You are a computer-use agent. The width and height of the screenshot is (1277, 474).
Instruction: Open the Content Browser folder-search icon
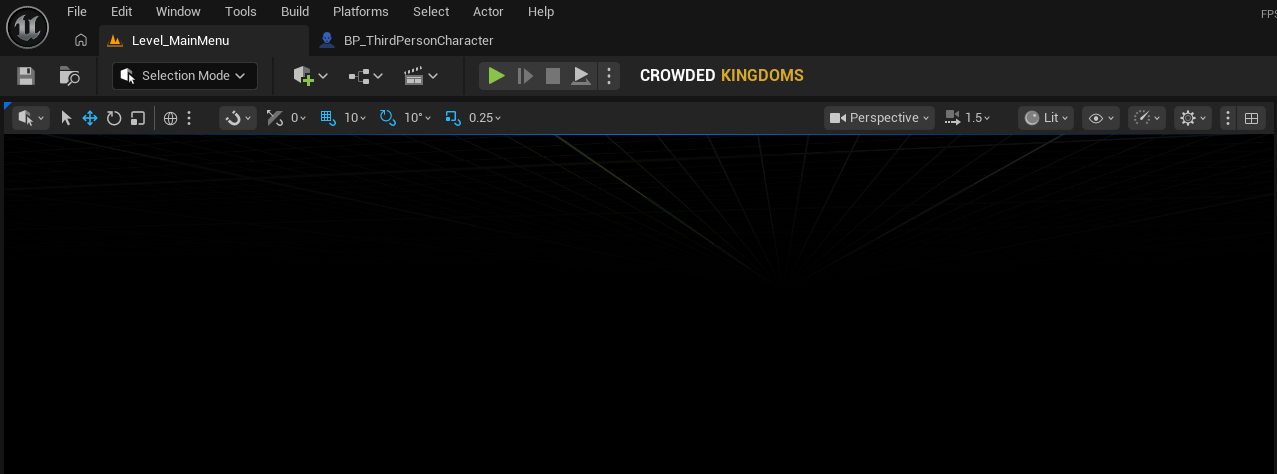[x=70, y=76]
